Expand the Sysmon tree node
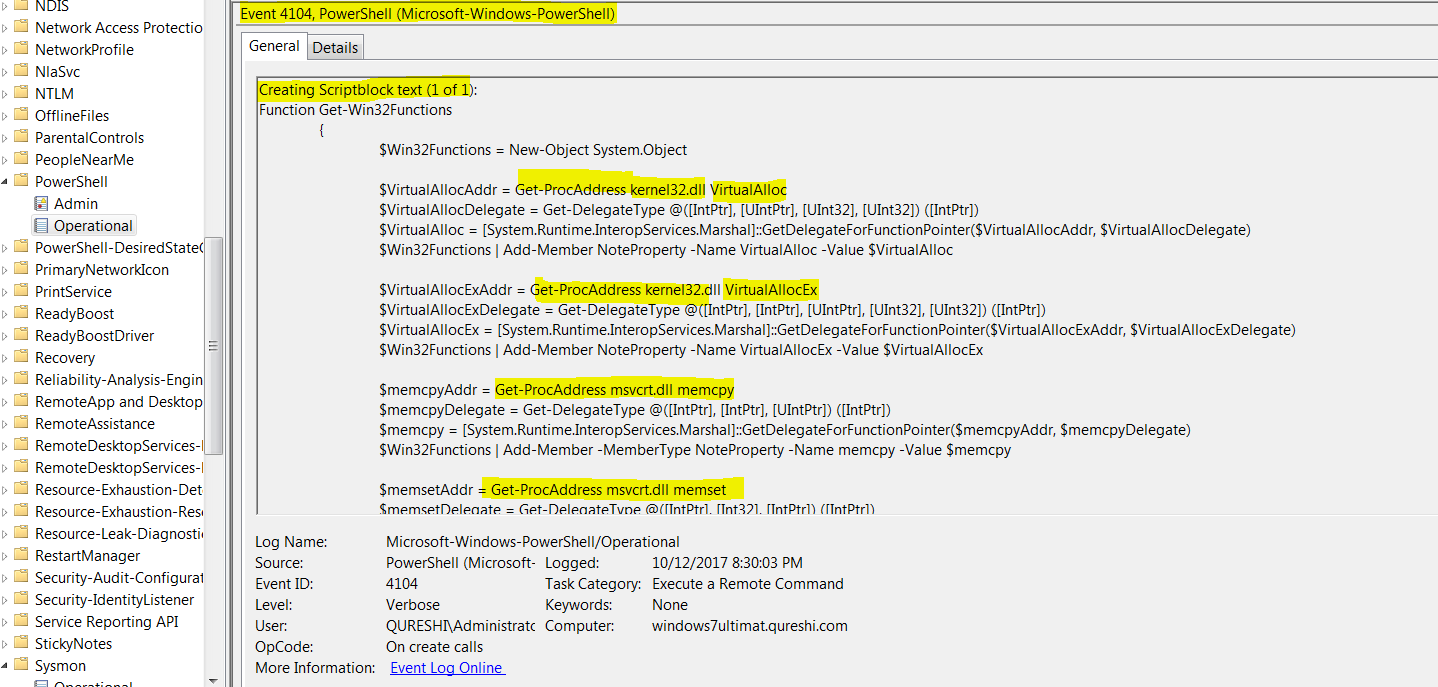The width and height of the screenshot is (1438, 687). tap(6, 665)
